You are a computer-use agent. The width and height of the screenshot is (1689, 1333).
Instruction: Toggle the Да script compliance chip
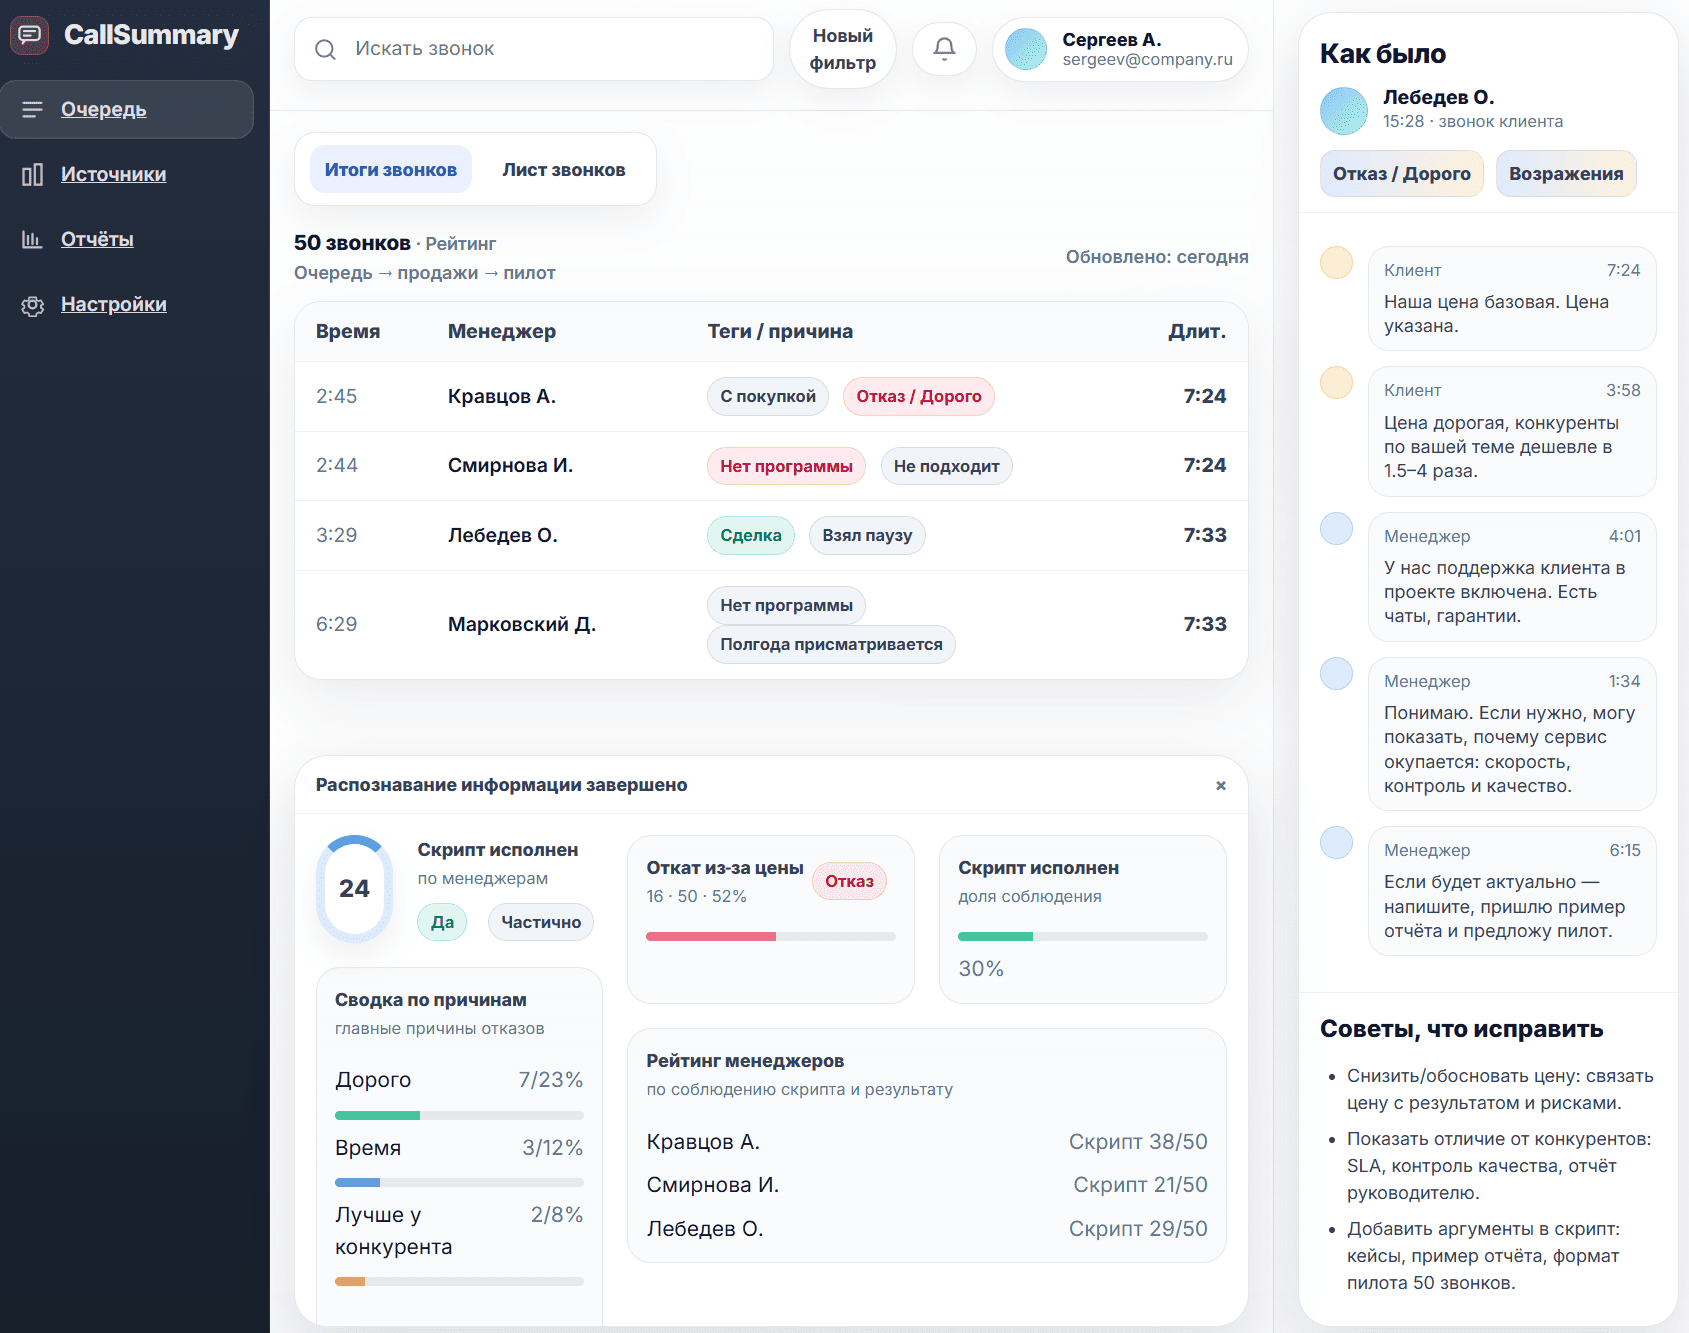441,921
